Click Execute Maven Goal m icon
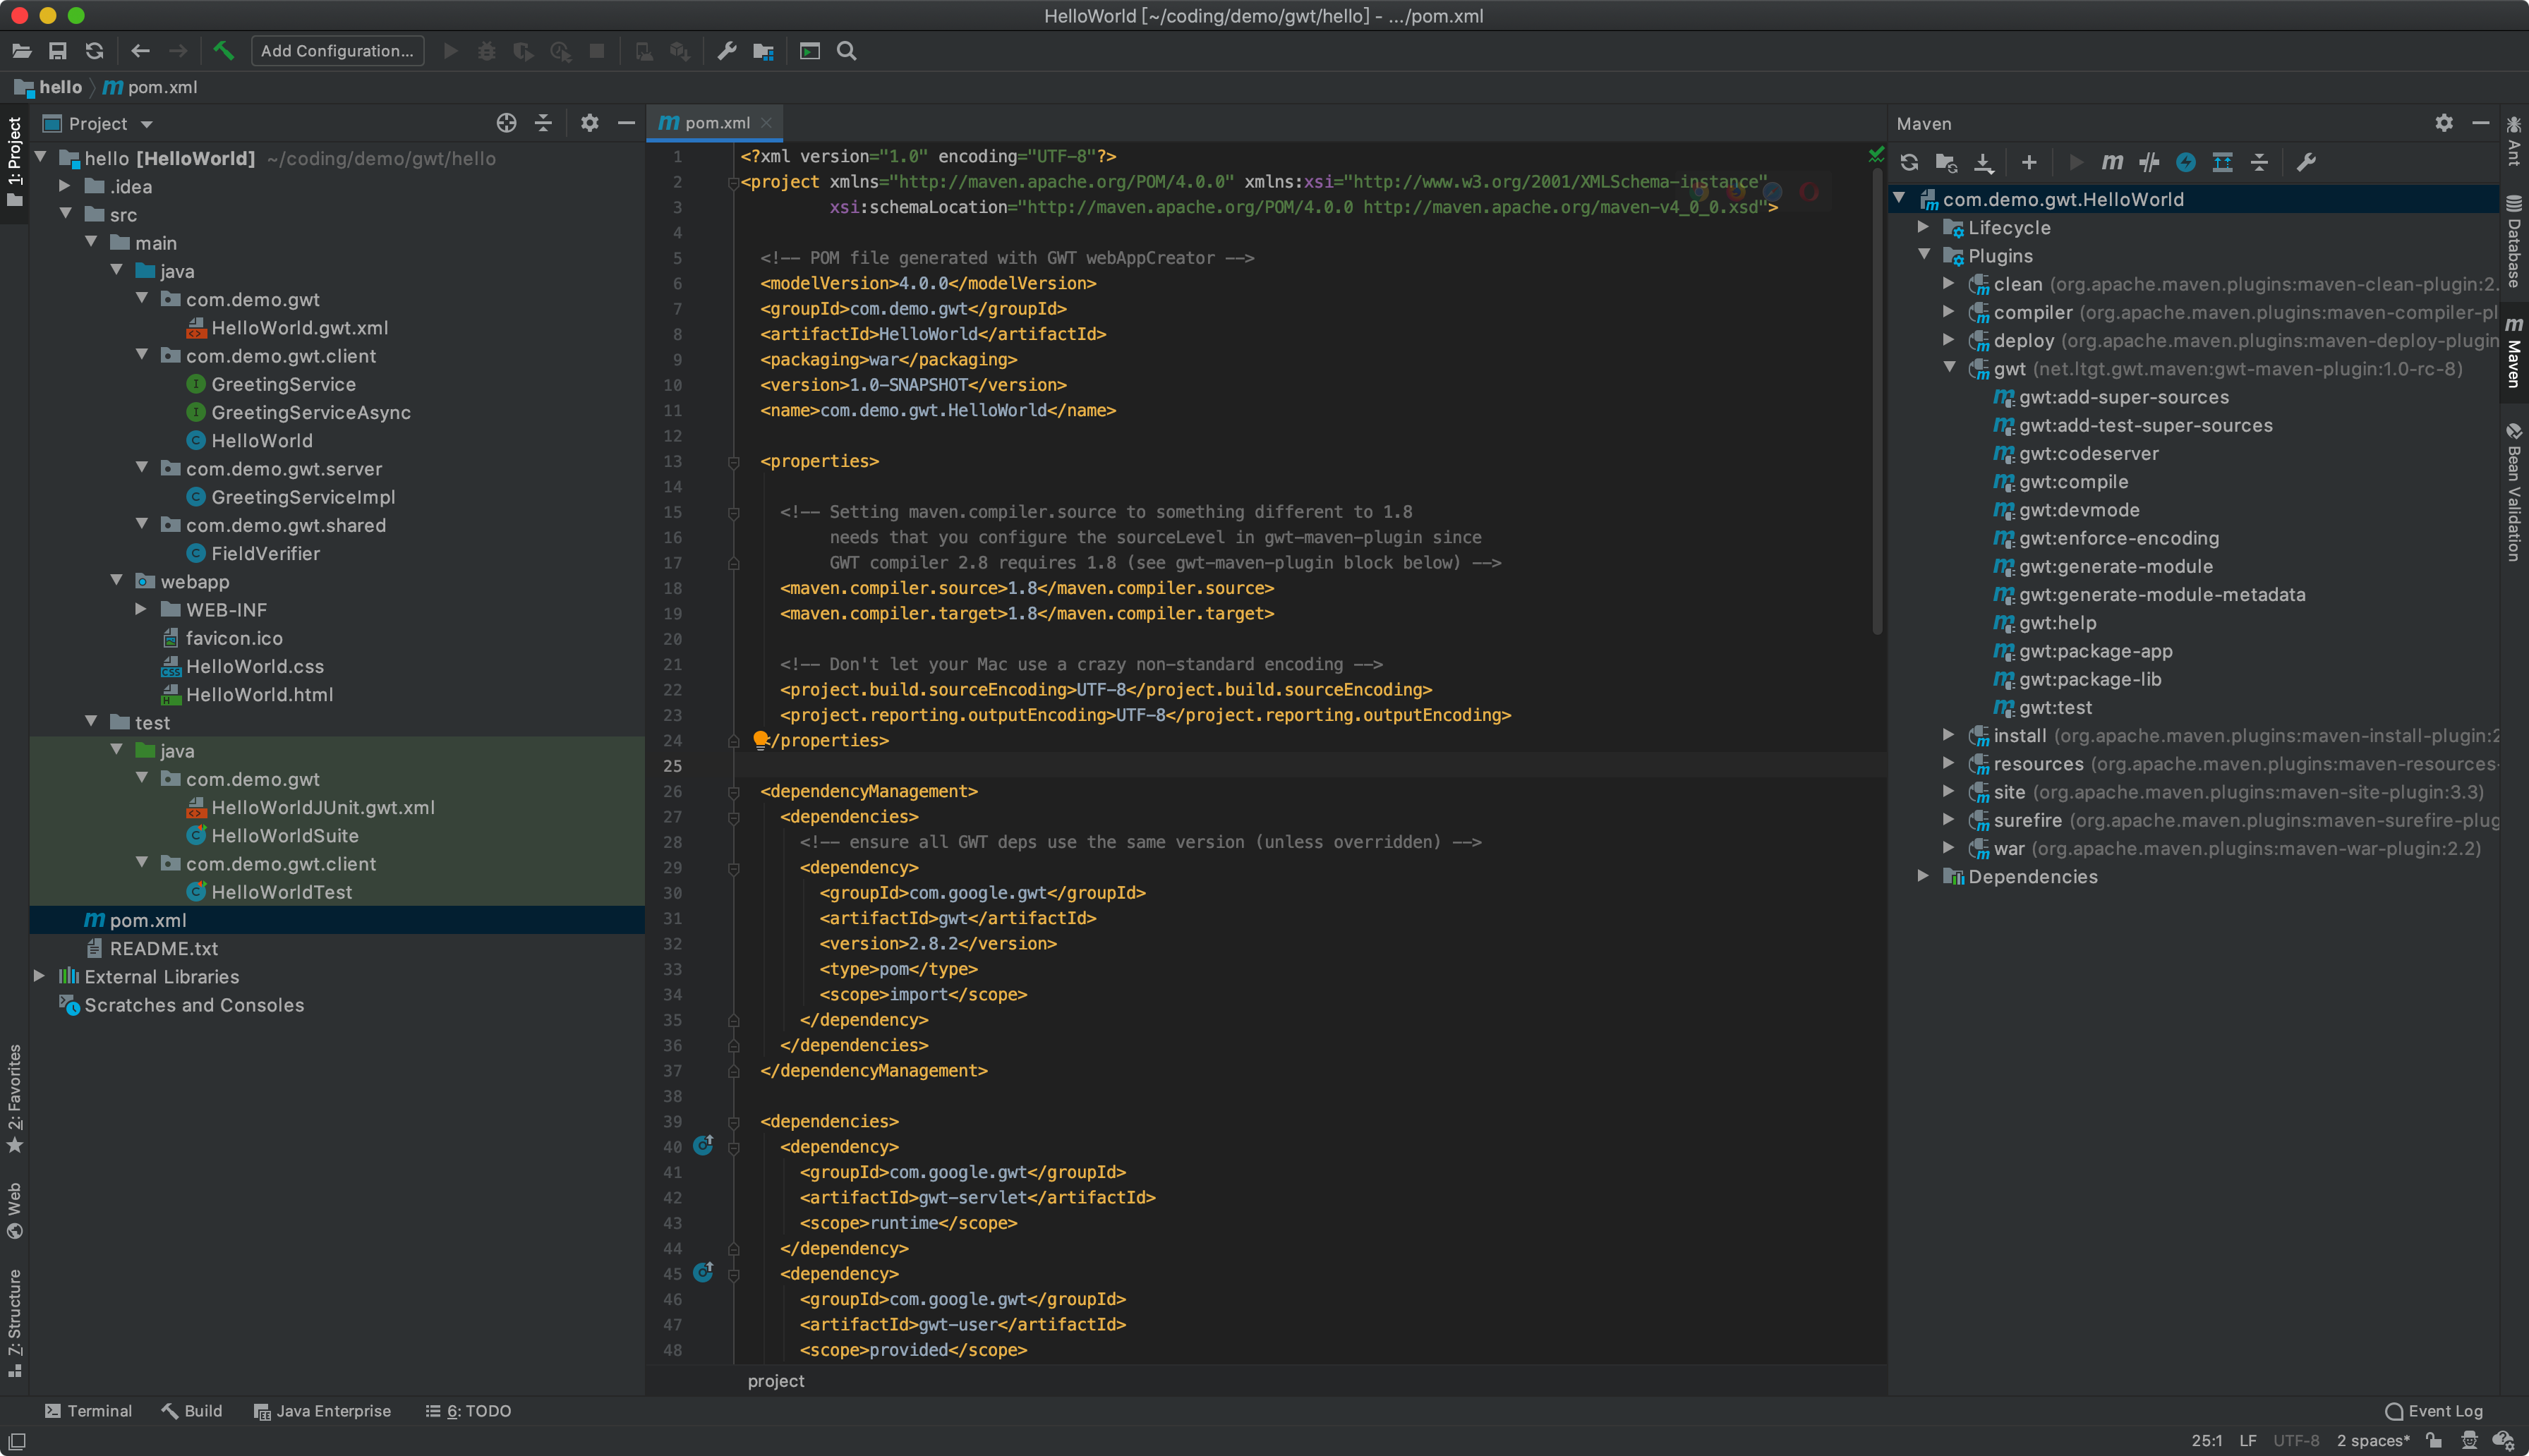The image size is (2529, 1456). pos(2112,162)
